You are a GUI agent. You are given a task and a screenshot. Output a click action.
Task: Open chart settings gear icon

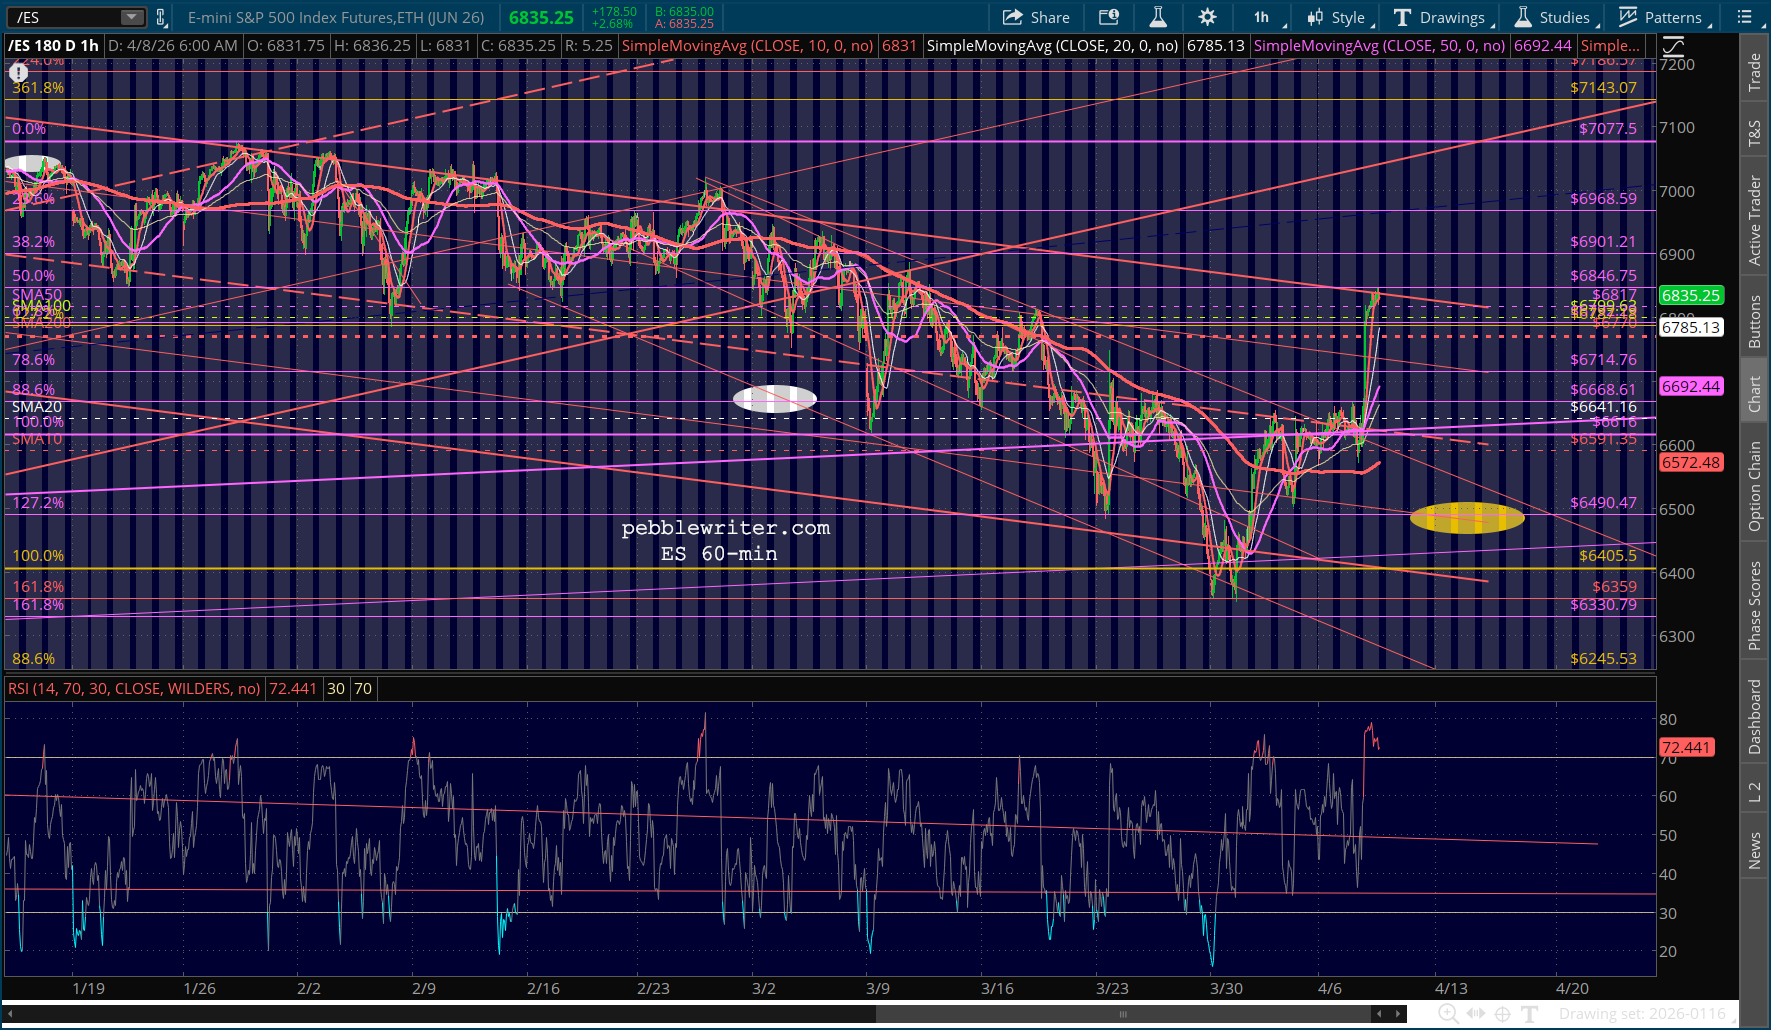click(x=1207, y=17)
